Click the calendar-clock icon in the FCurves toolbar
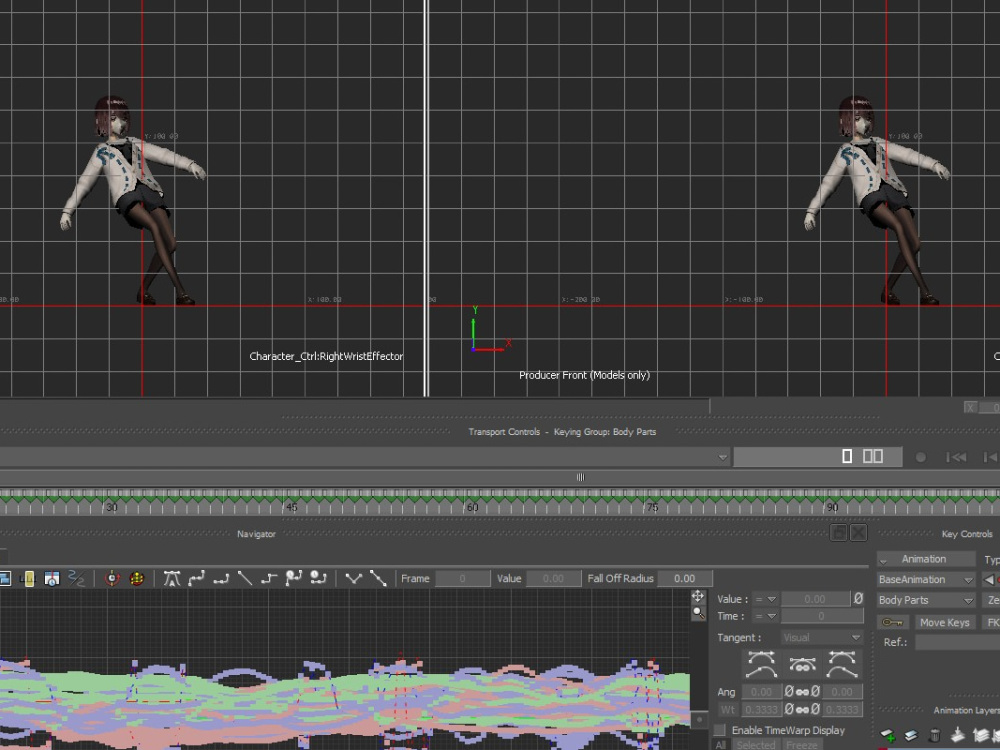The width and height of the screenshot is (1000, 750). pyautogui.click(x=52, y=578)
